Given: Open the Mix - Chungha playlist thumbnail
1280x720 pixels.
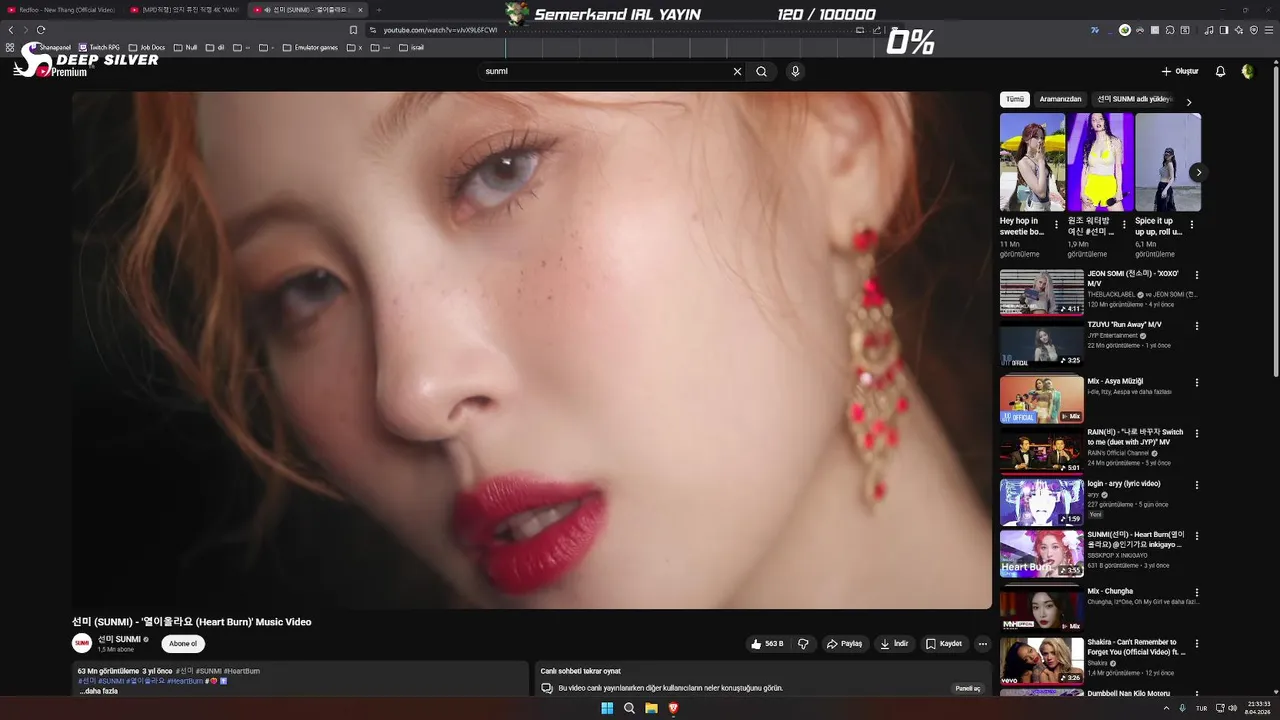Looking at the screenshot, I should (x=1042, y=609).
